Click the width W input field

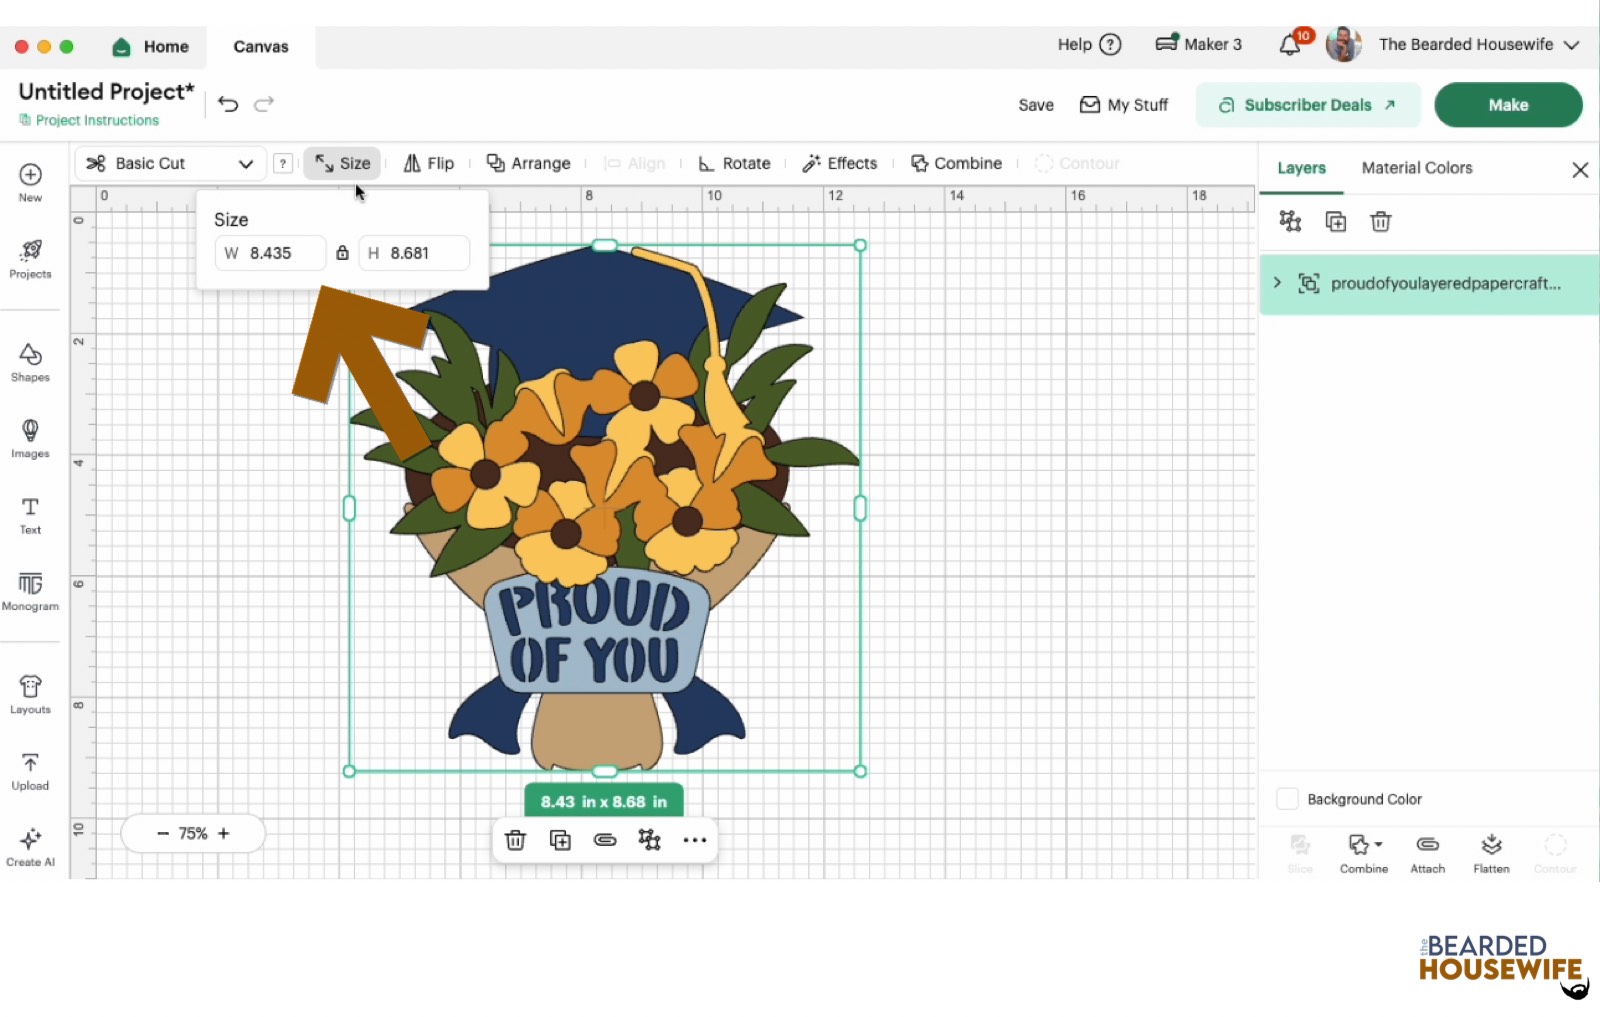tap(270, 253)
